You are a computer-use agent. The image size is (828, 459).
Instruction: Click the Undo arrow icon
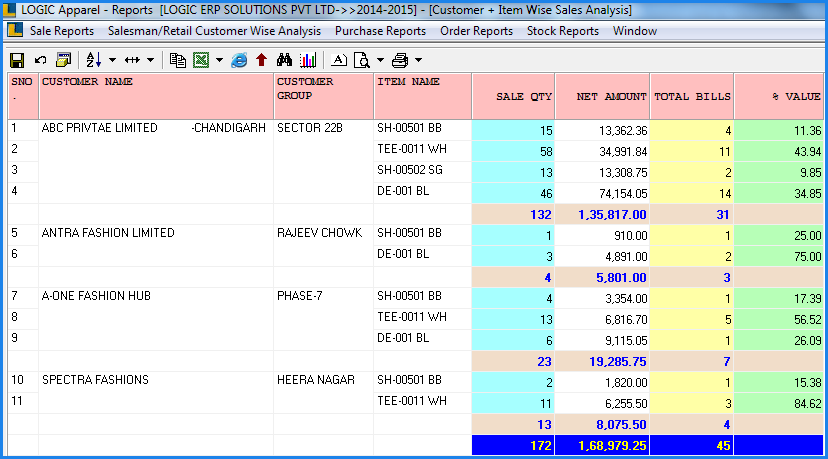41,60
